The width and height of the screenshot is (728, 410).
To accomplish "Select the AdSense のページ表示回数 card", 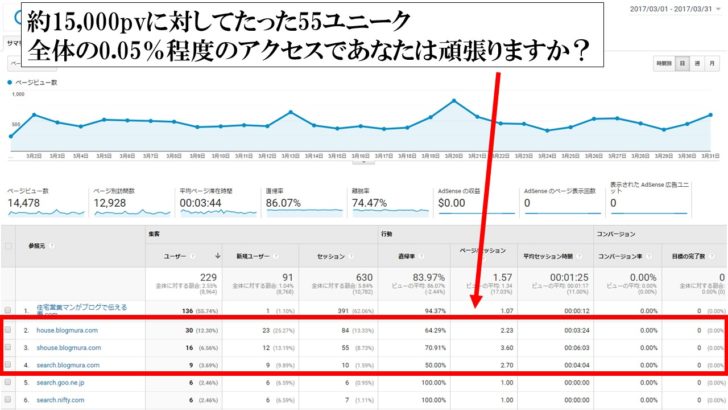I will point(563,202).
